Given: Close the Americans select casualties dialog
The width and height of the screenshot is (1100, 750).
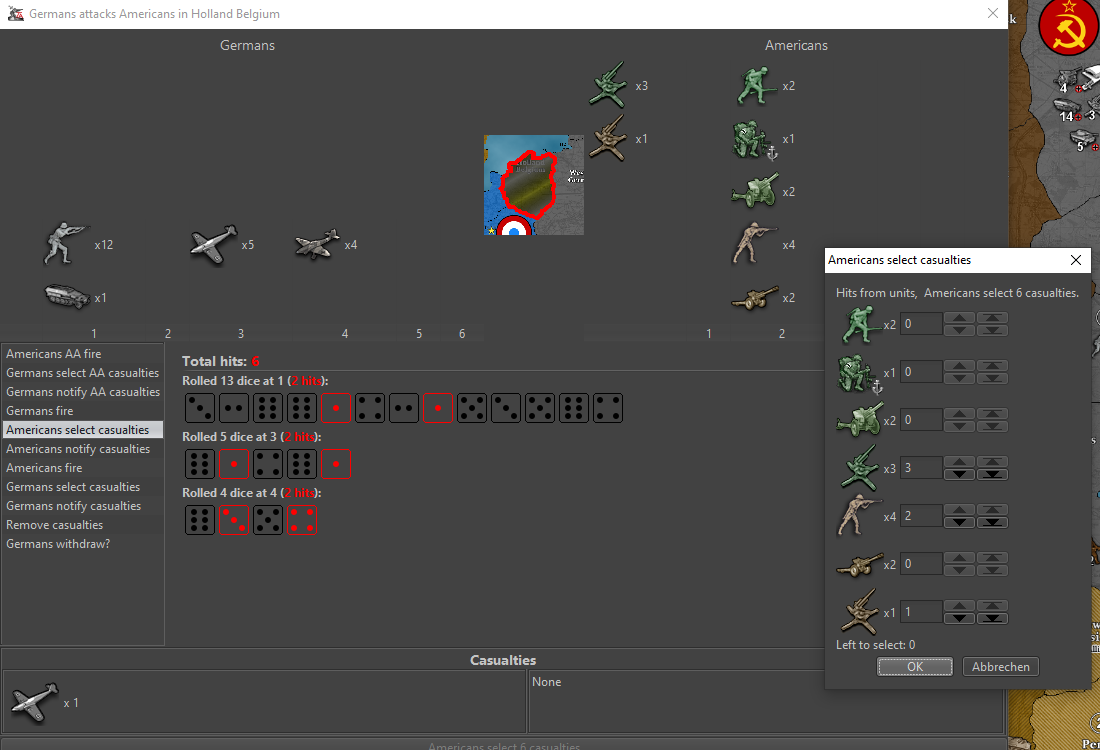Looking at the screenshot, I should 1076,260.
